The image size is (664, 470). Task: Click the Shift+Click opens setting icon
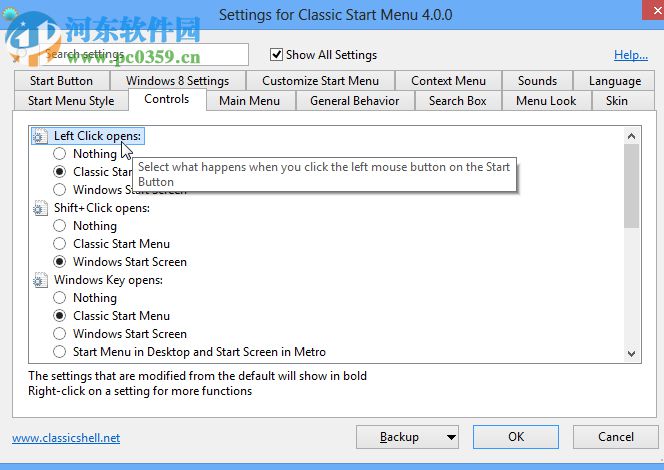40,208
